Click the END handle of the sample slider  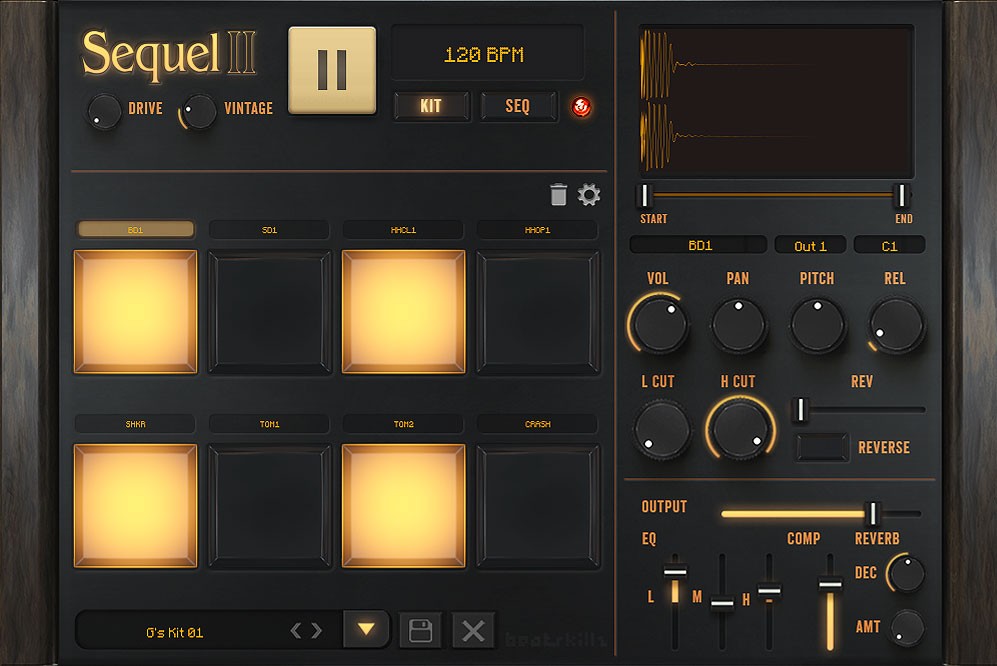coord(905,196)
